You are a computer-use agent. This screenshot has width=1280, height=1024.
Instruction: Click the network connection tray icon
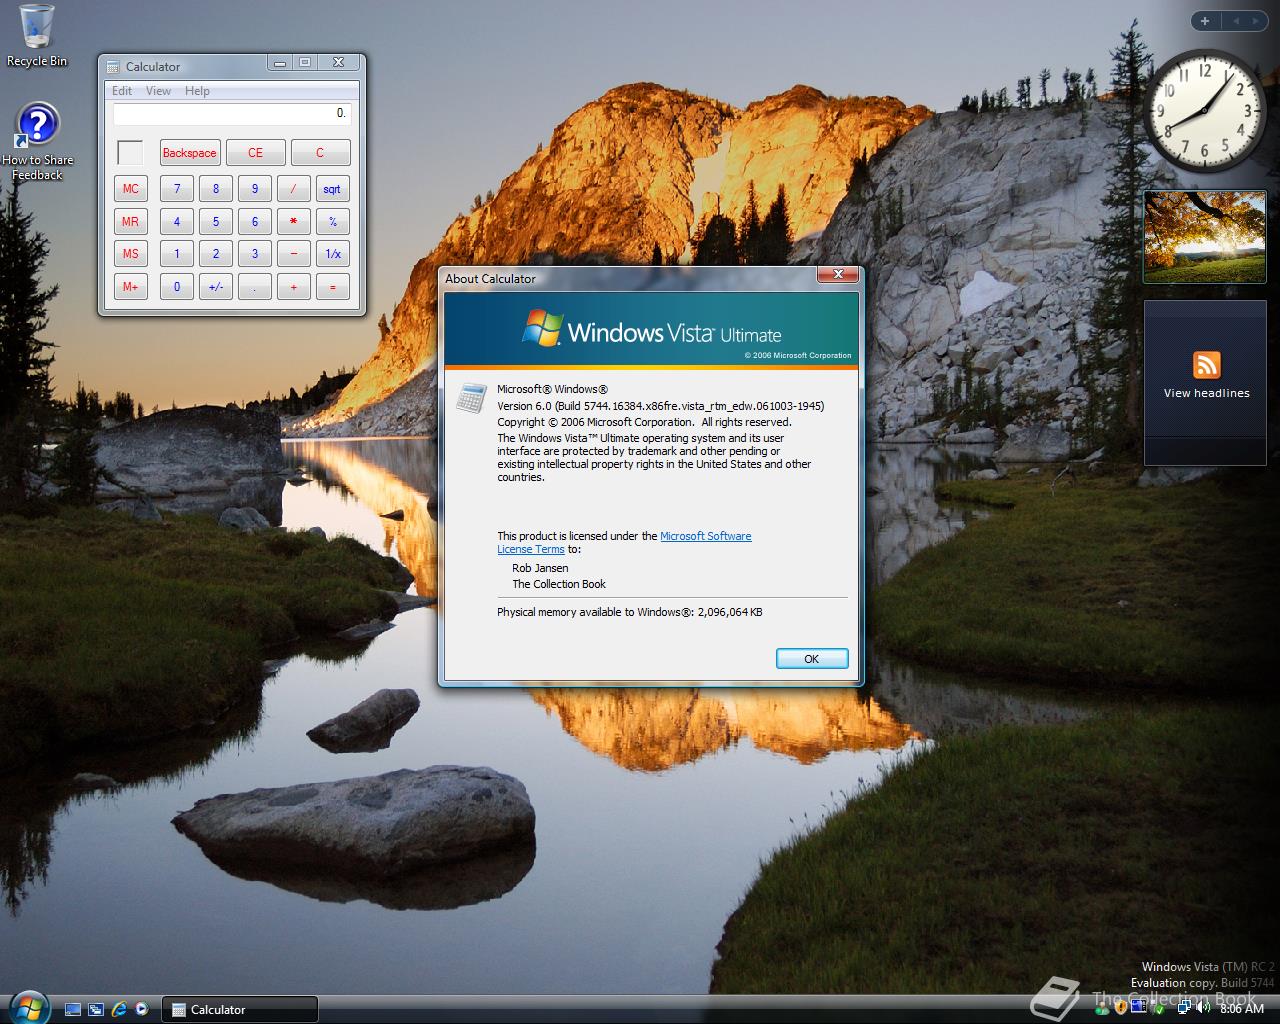1185,1008
